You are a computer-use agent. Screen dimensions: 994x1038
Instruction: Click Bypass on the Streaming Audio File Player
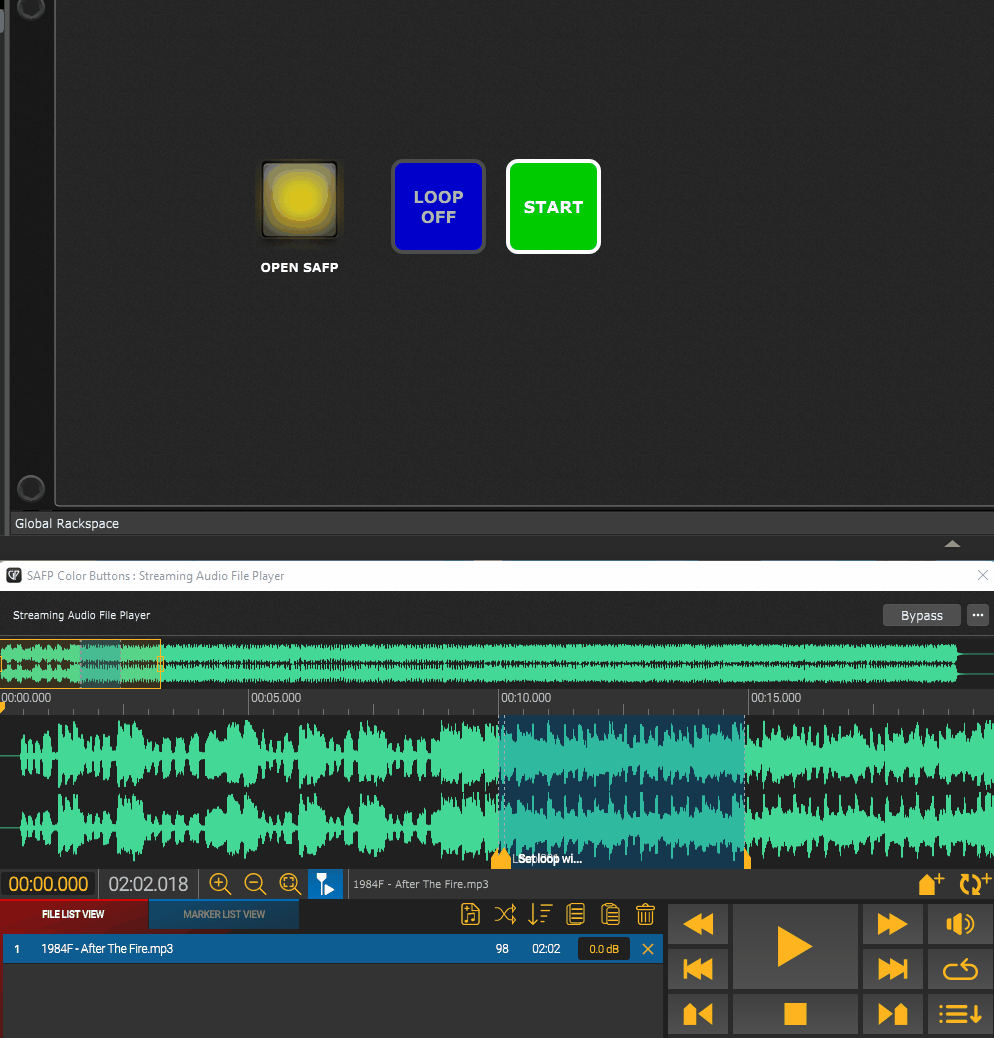point(921,615)
